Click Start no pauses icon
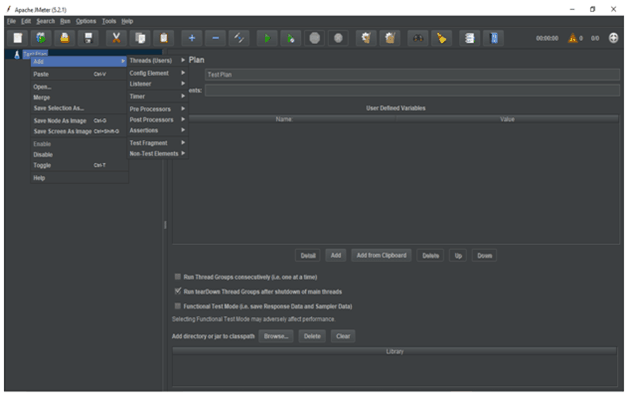Viewport: 628px width, 396px height. [x=290, y=38]
